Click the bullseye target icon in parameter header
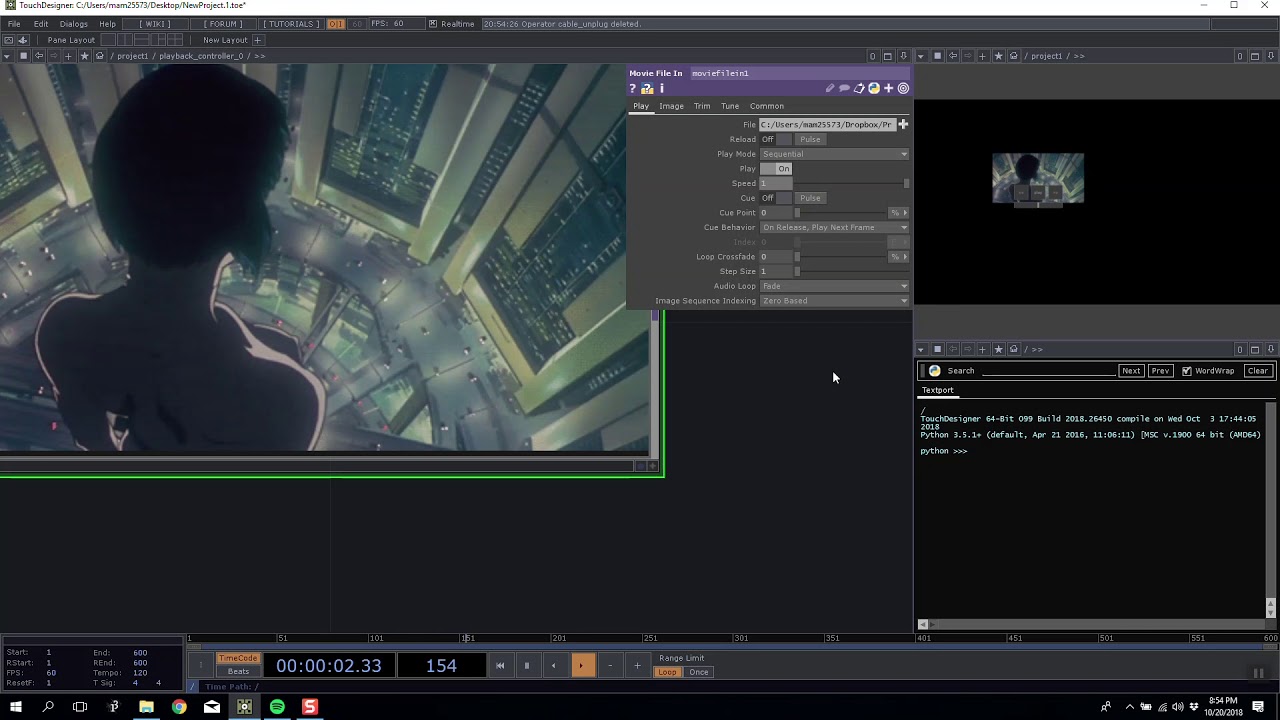Viewport: 1280px width, 720px height. (903, 88)
